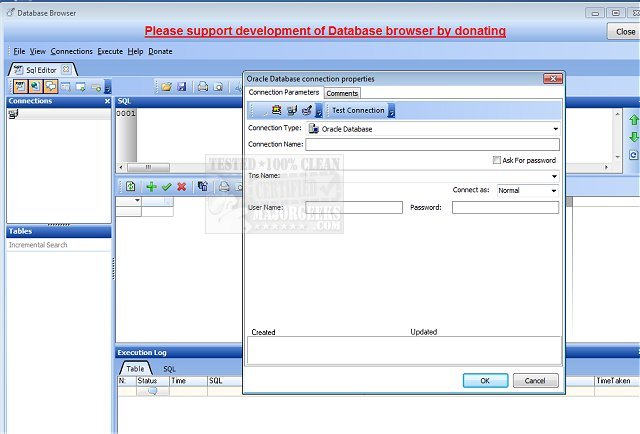This screenshot has height=434, width=640.
Task: Close the Sql Editor tab
Action: pyautogui.click(x=66, y=70)
